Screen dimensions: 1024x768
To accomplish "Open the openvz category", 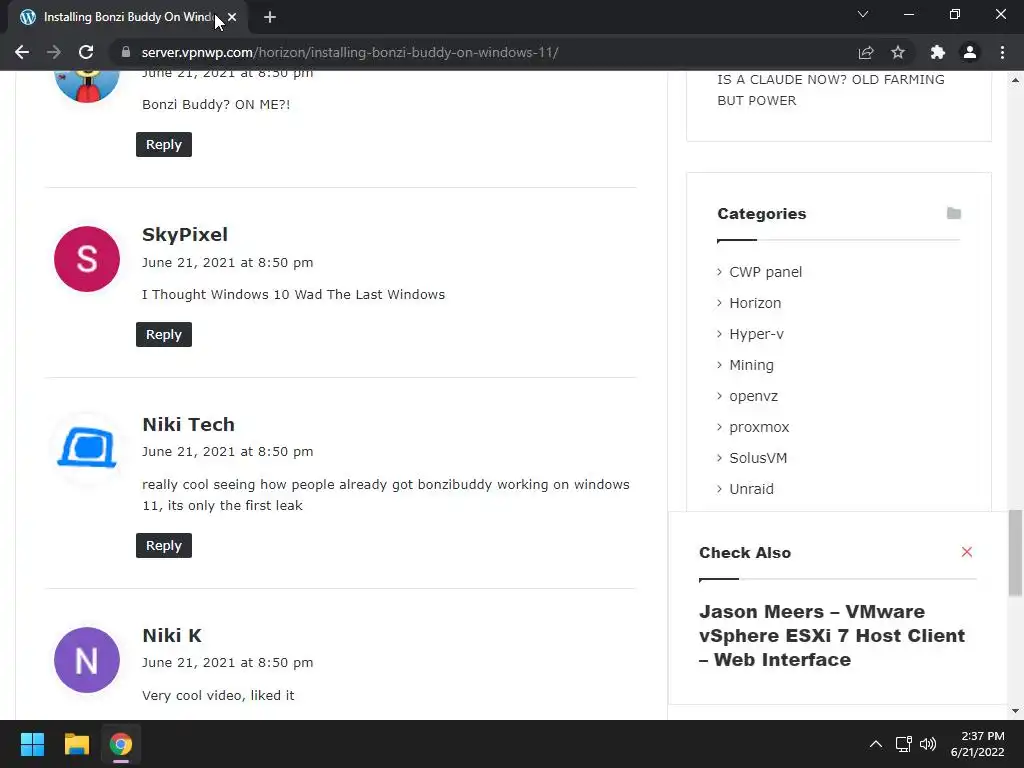I will click(754, 396).
